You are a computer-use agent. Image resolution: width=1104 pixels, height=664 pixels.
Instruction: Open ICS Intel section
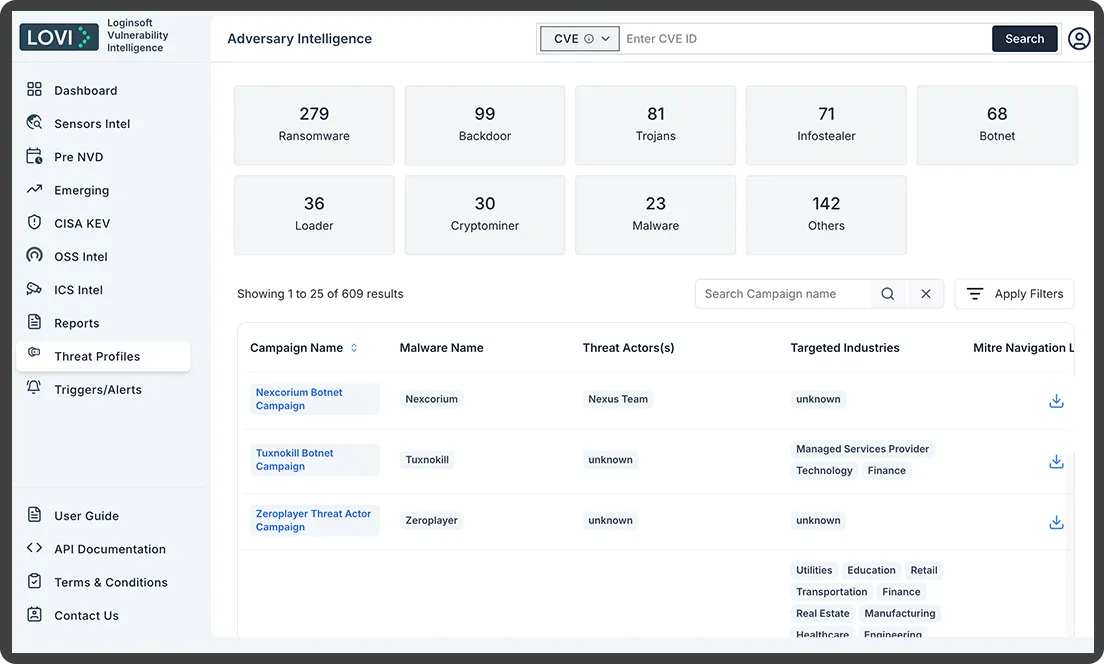click(78, 289)
